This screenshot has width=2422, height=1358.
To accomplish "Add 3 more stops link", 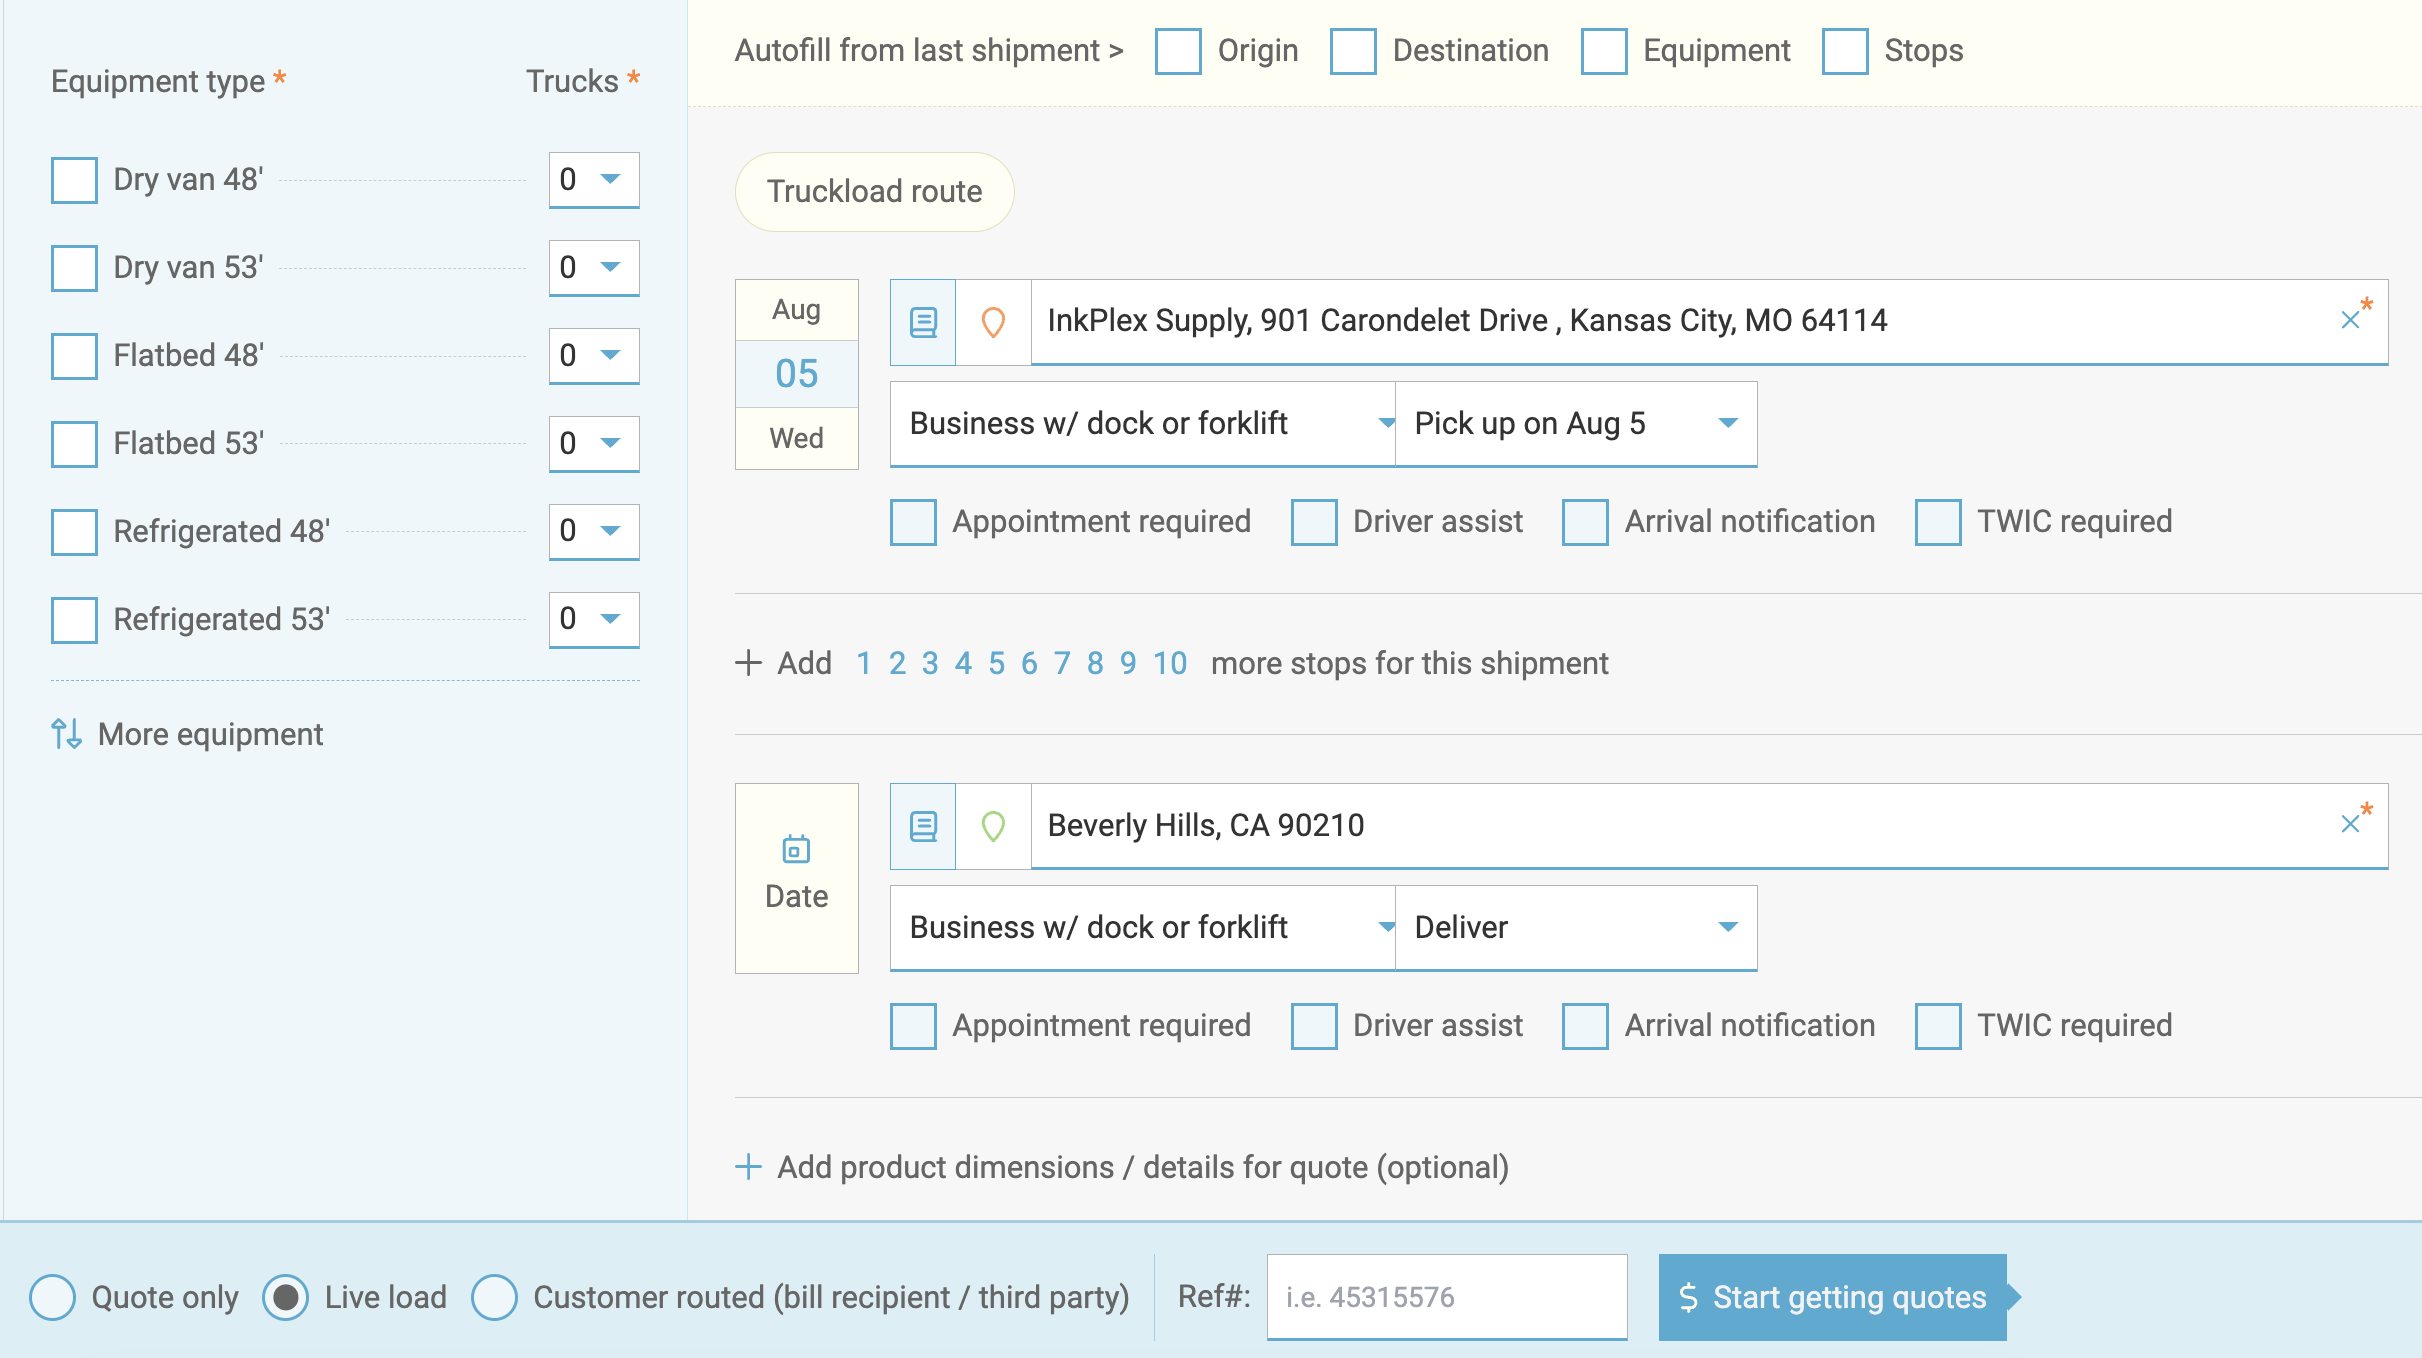I will (930, 664).
